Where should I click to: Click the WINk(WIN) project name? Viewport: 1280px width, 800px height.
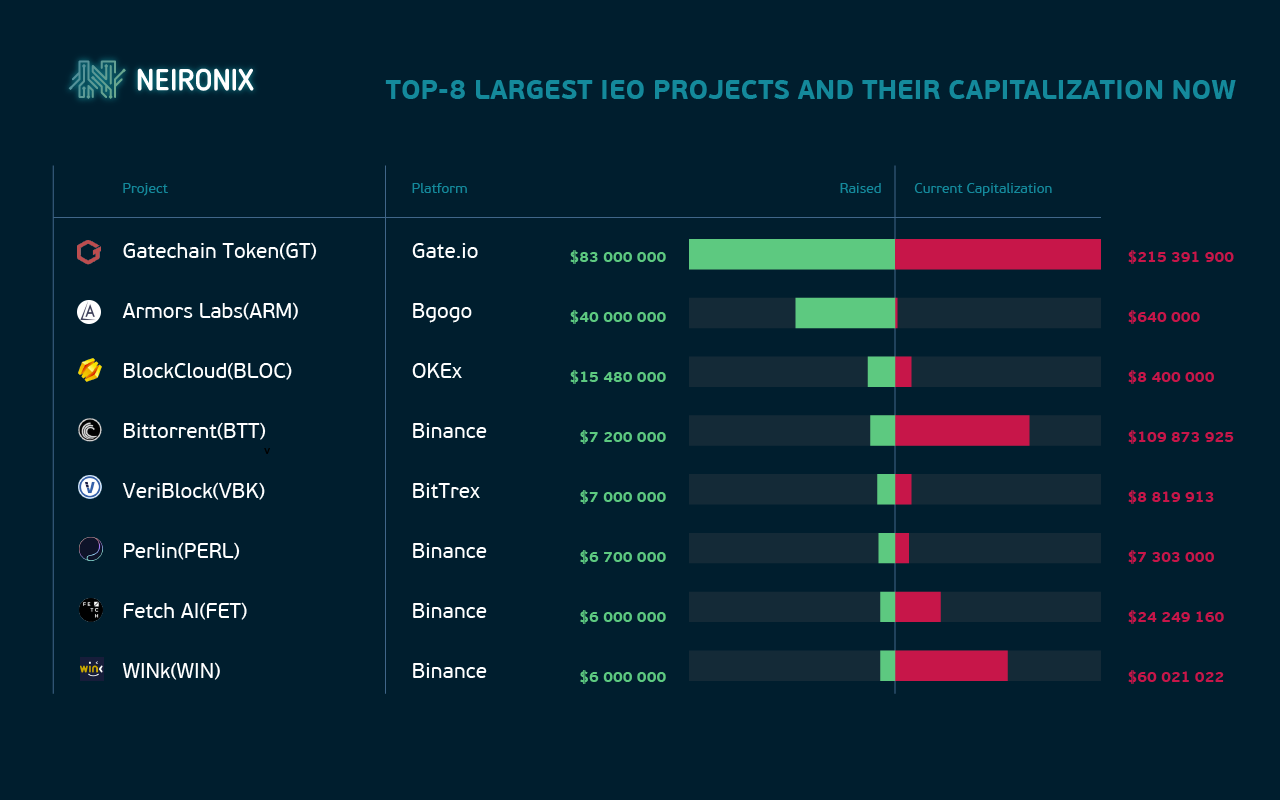[x=171, y=671]
